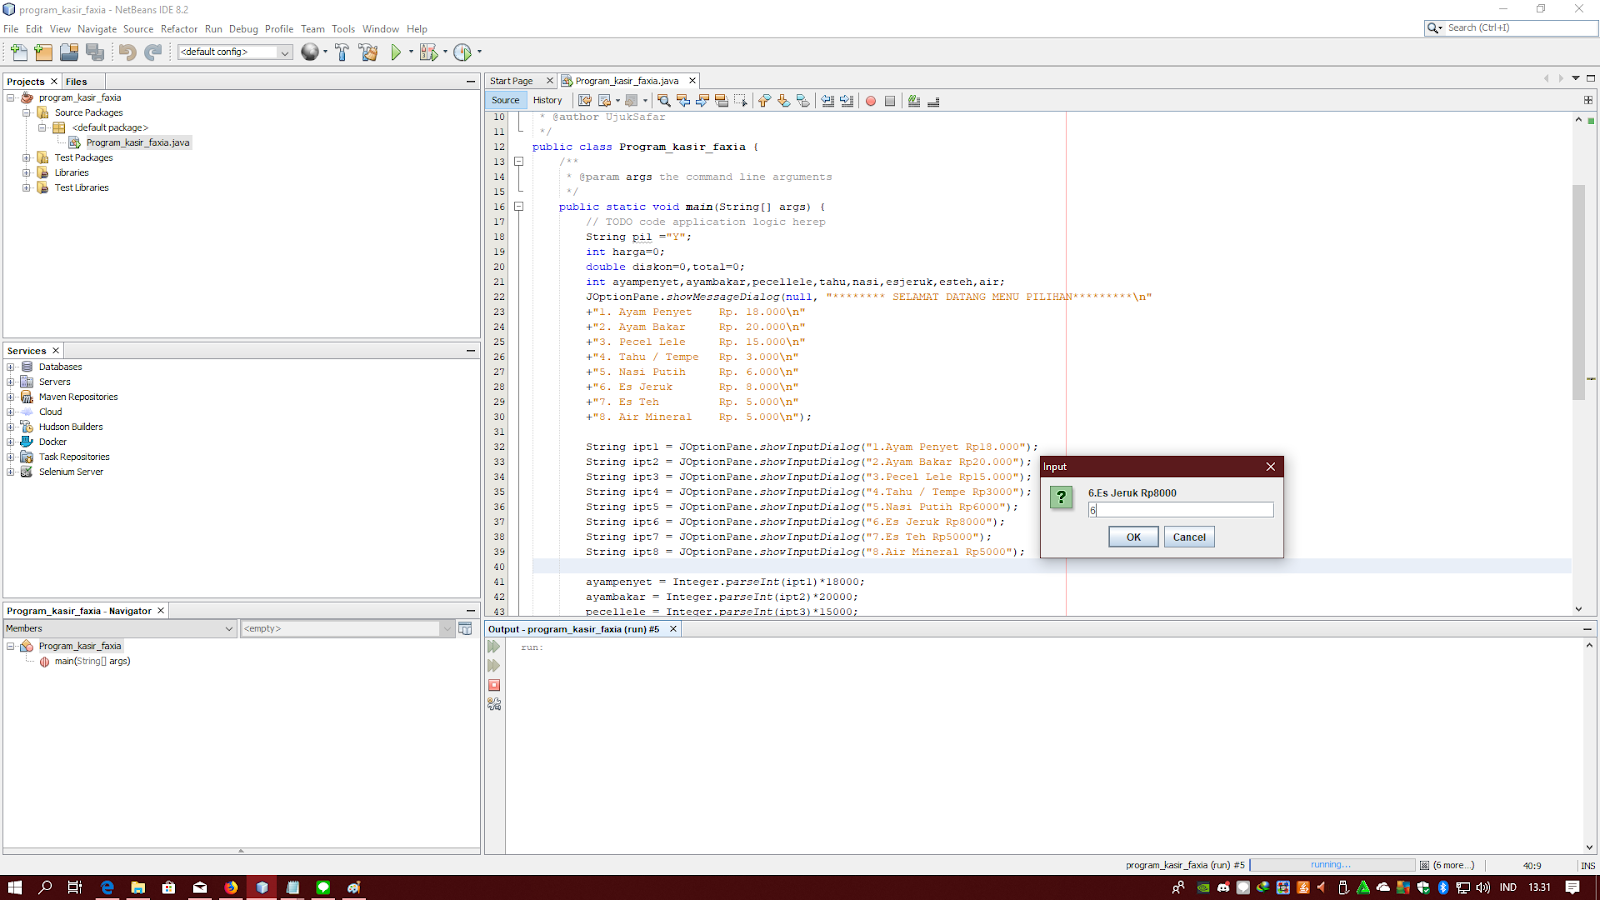Click the Search (Ctrl+I) box
Screen dimensions: 1600x900
tap(1511, 28)
